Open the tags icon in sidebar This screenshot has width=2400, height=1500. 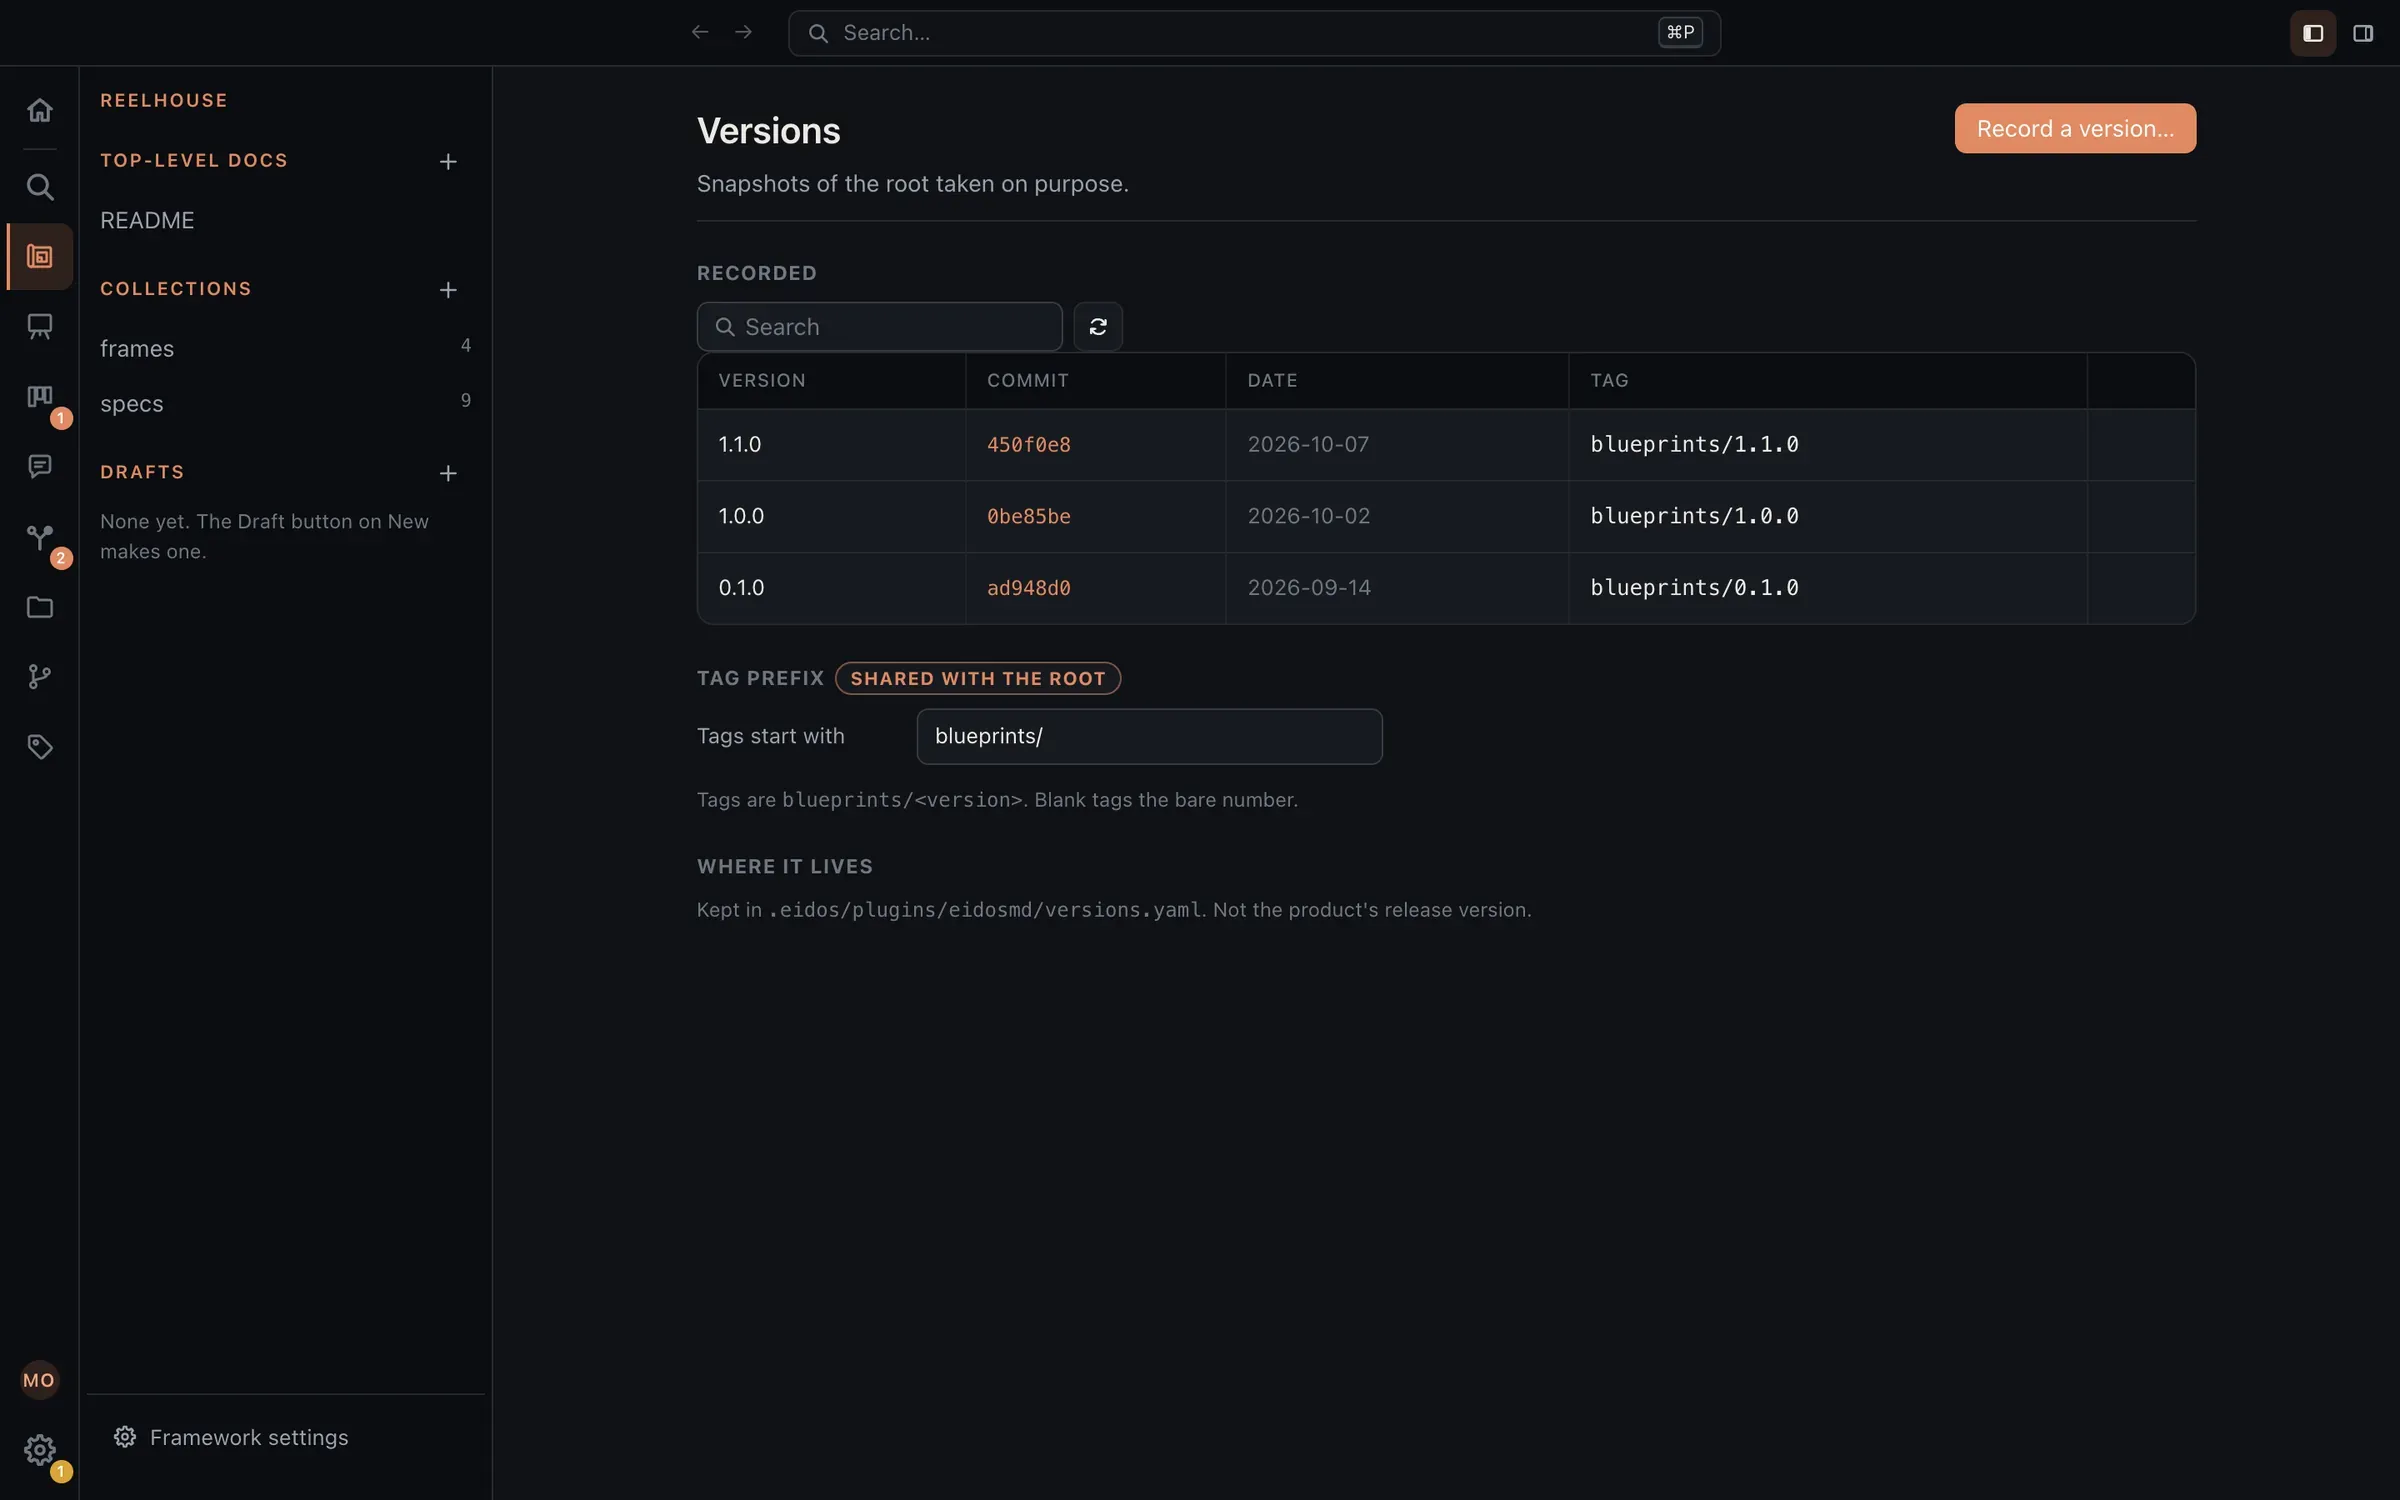[40, 747]
